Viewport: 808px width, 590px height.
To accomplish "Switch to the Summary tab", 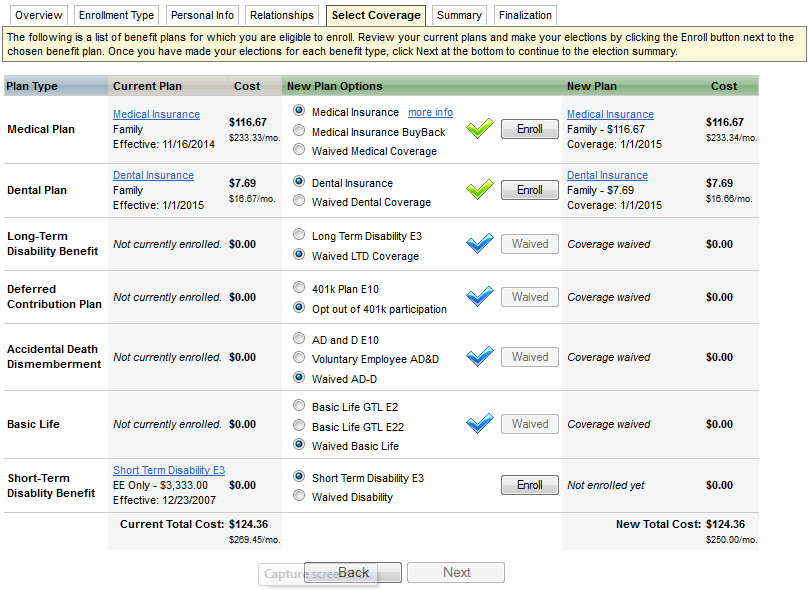I will (459, 15).
